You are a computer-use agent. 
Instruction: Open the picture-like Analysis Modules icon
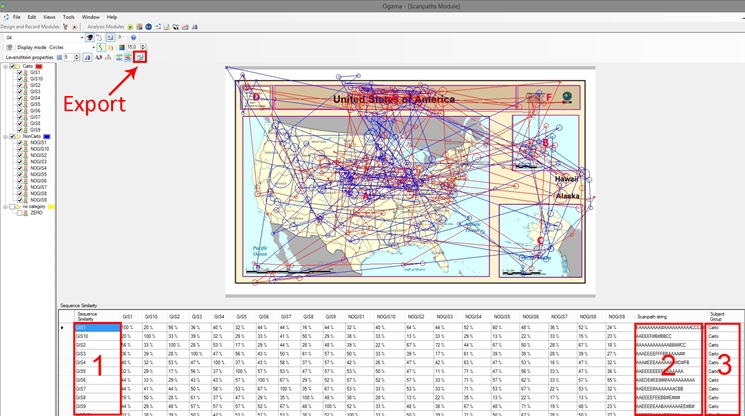(x=139, y=27)
